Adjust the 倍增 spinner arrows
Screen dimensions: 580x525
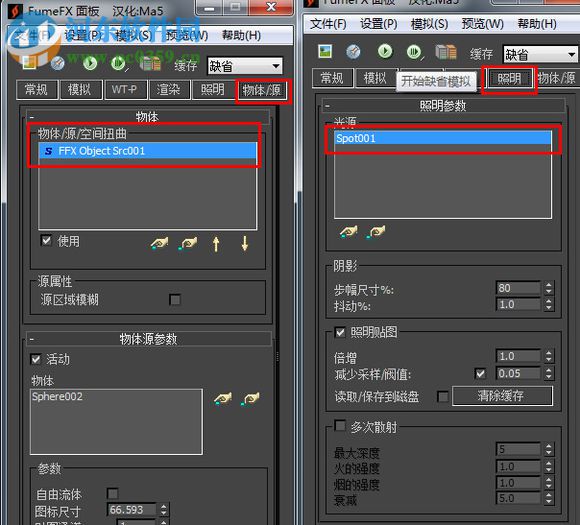click(549, 356)
